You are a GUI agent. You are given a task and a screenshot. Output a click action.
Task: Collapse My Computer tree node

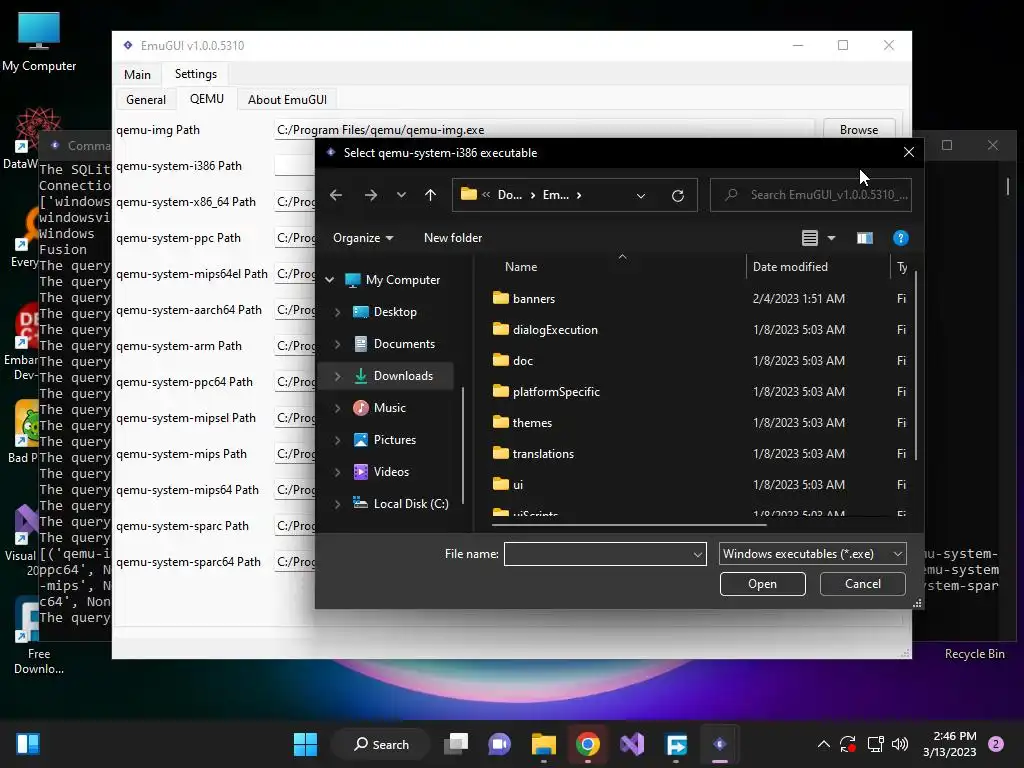pos(330,280)
